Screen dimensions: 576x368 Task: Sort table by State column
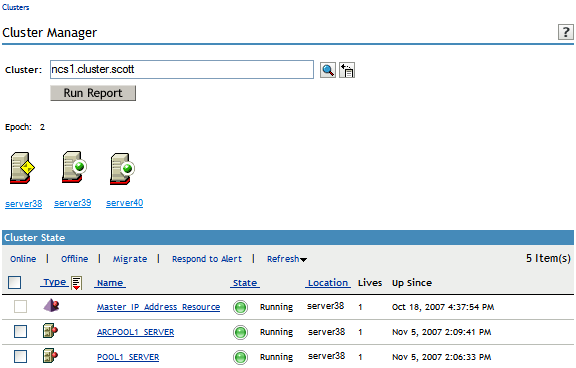pos(245,283)
